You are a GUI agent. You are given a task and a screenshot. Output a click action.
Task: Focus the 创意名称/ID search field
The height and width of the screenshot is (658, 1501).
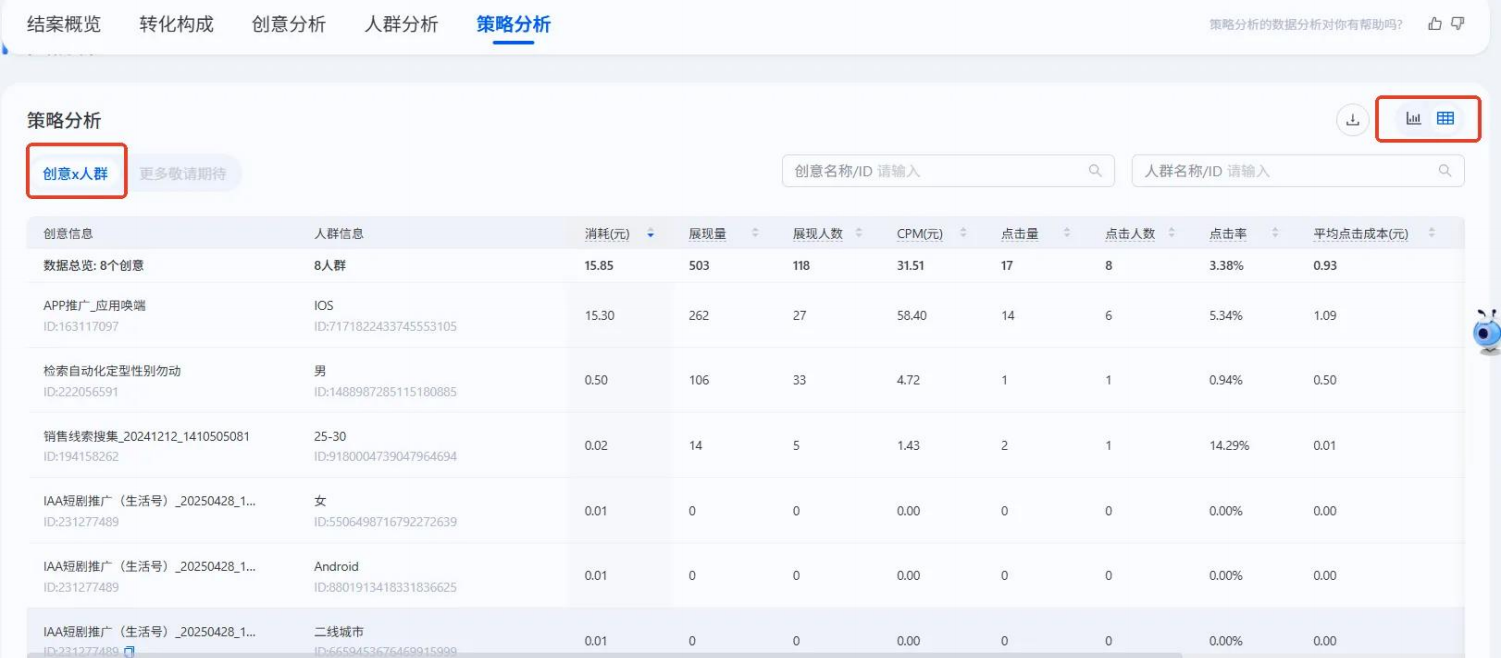pyautogui.click(x=948, y=171)
